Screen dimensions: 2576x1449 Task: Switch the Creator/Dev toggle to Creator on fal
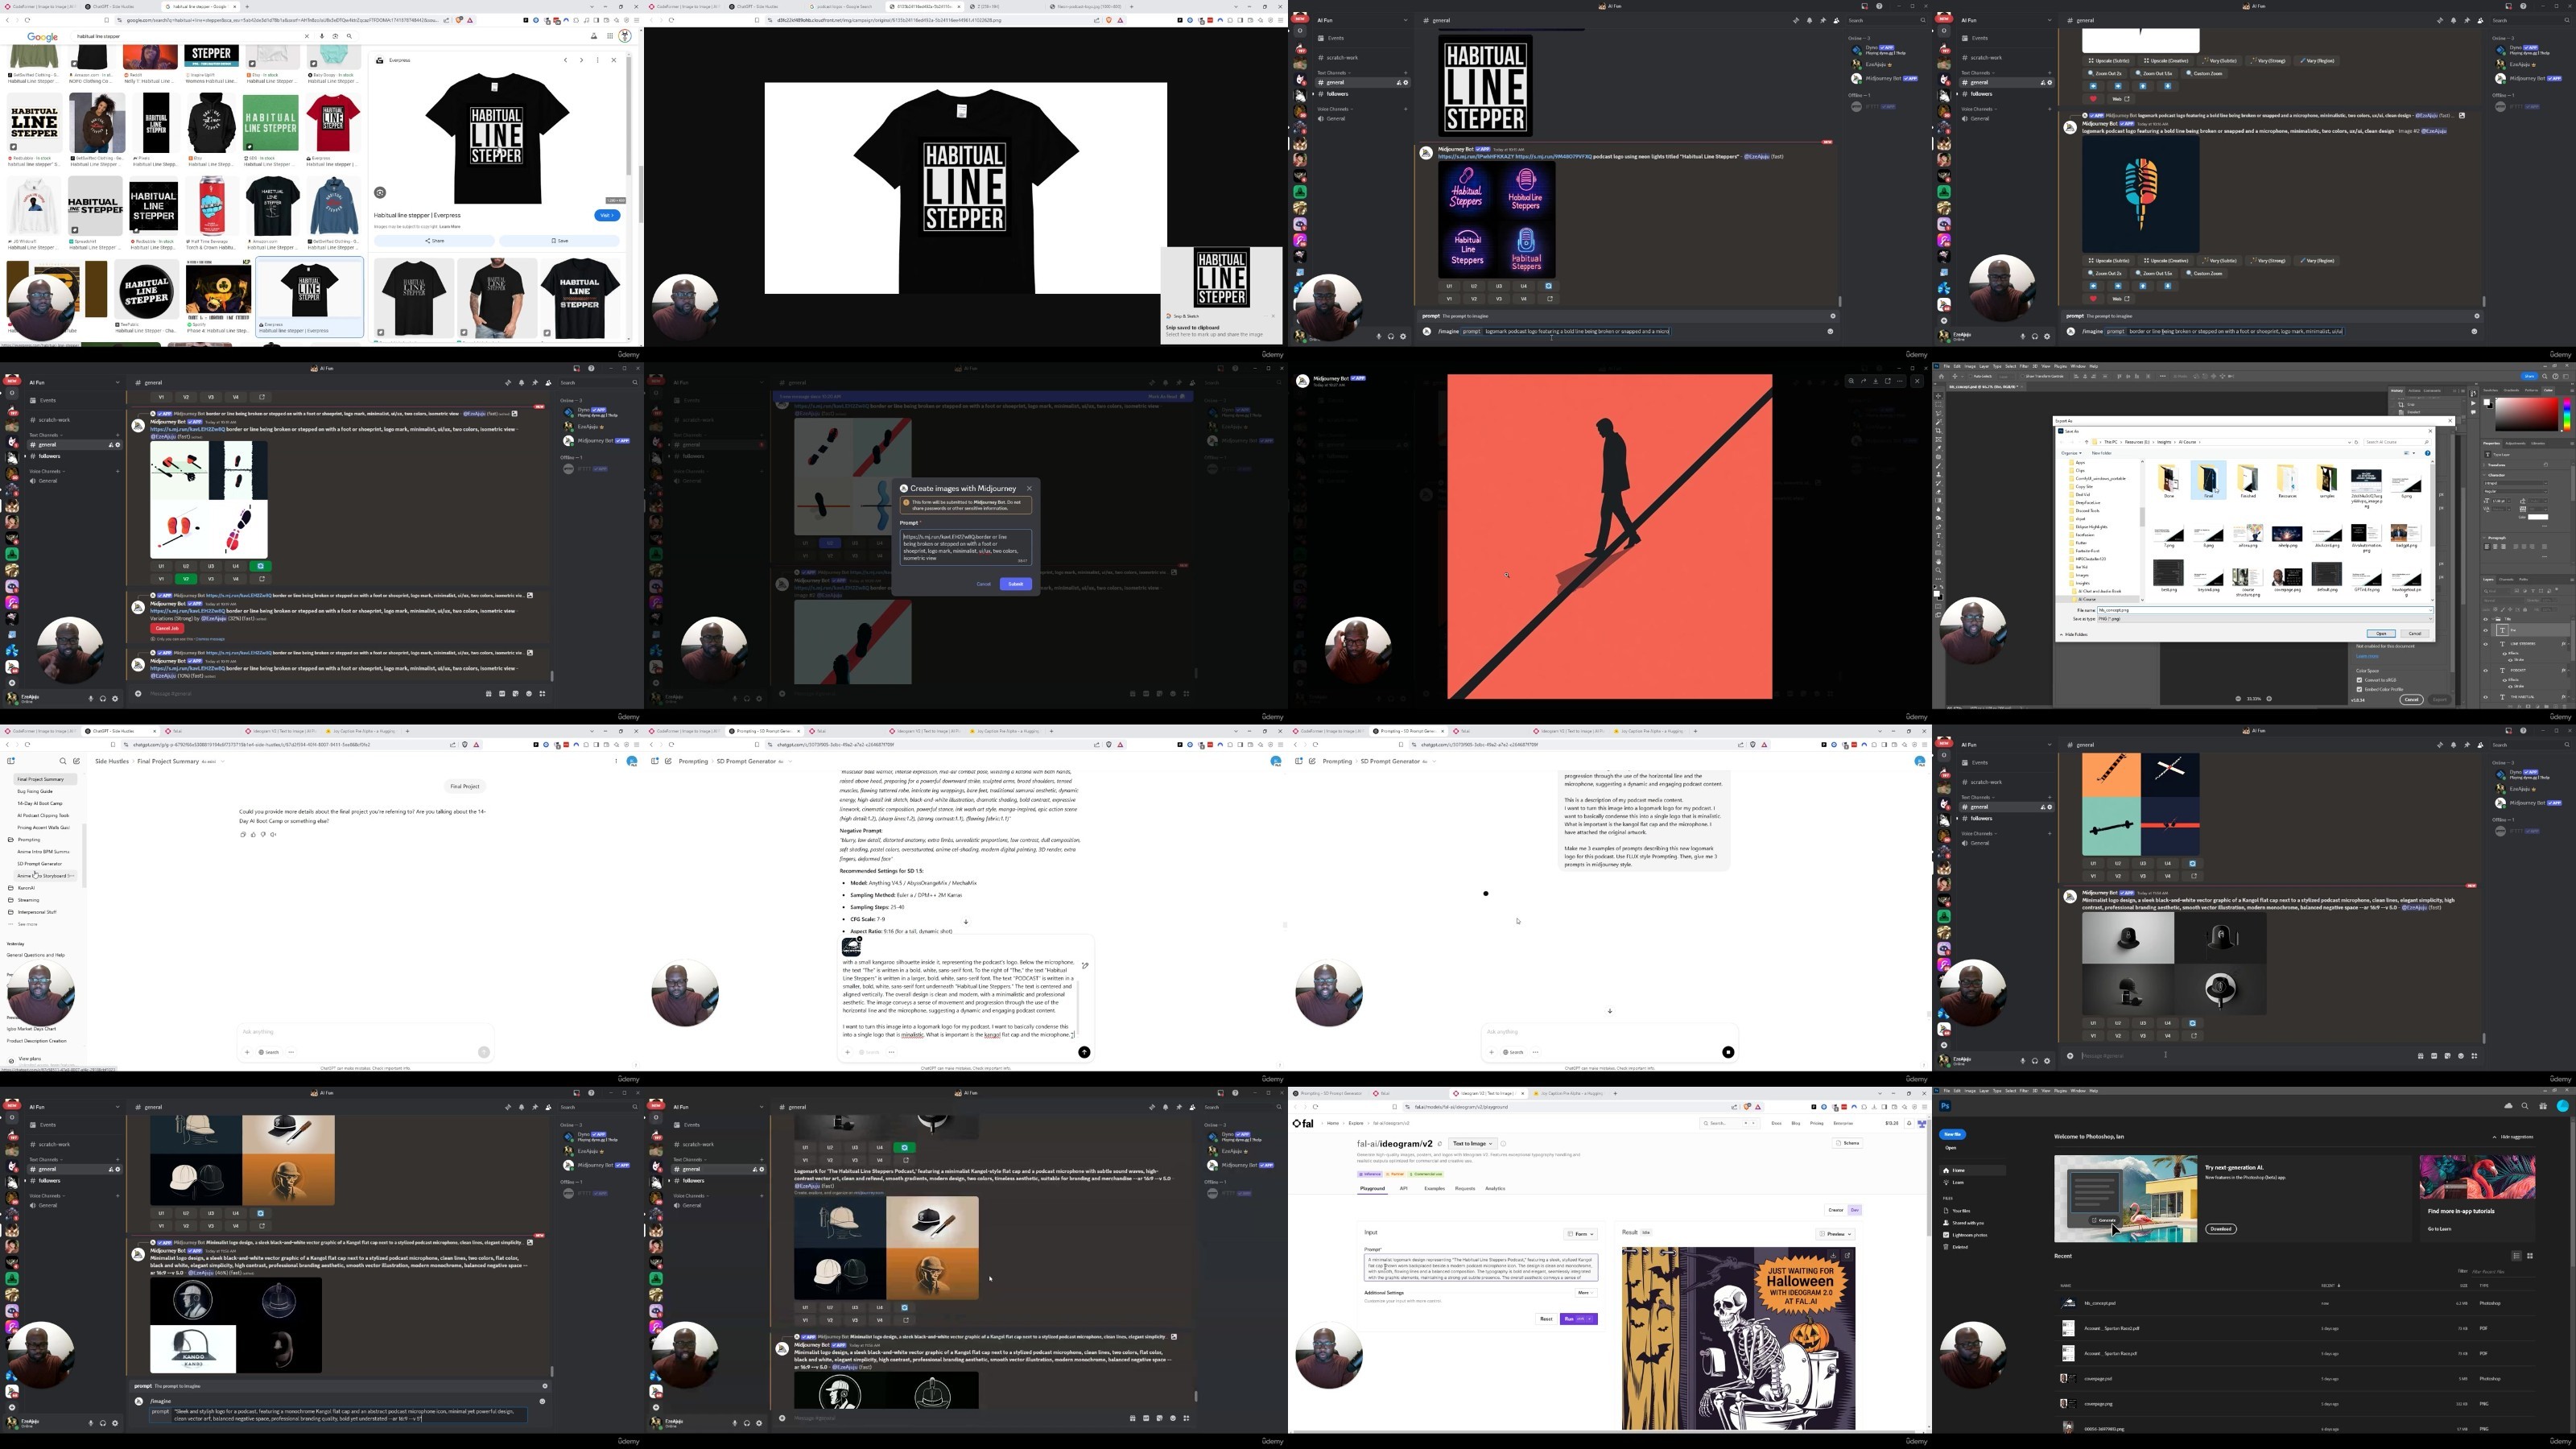tap(1836, 1210)
